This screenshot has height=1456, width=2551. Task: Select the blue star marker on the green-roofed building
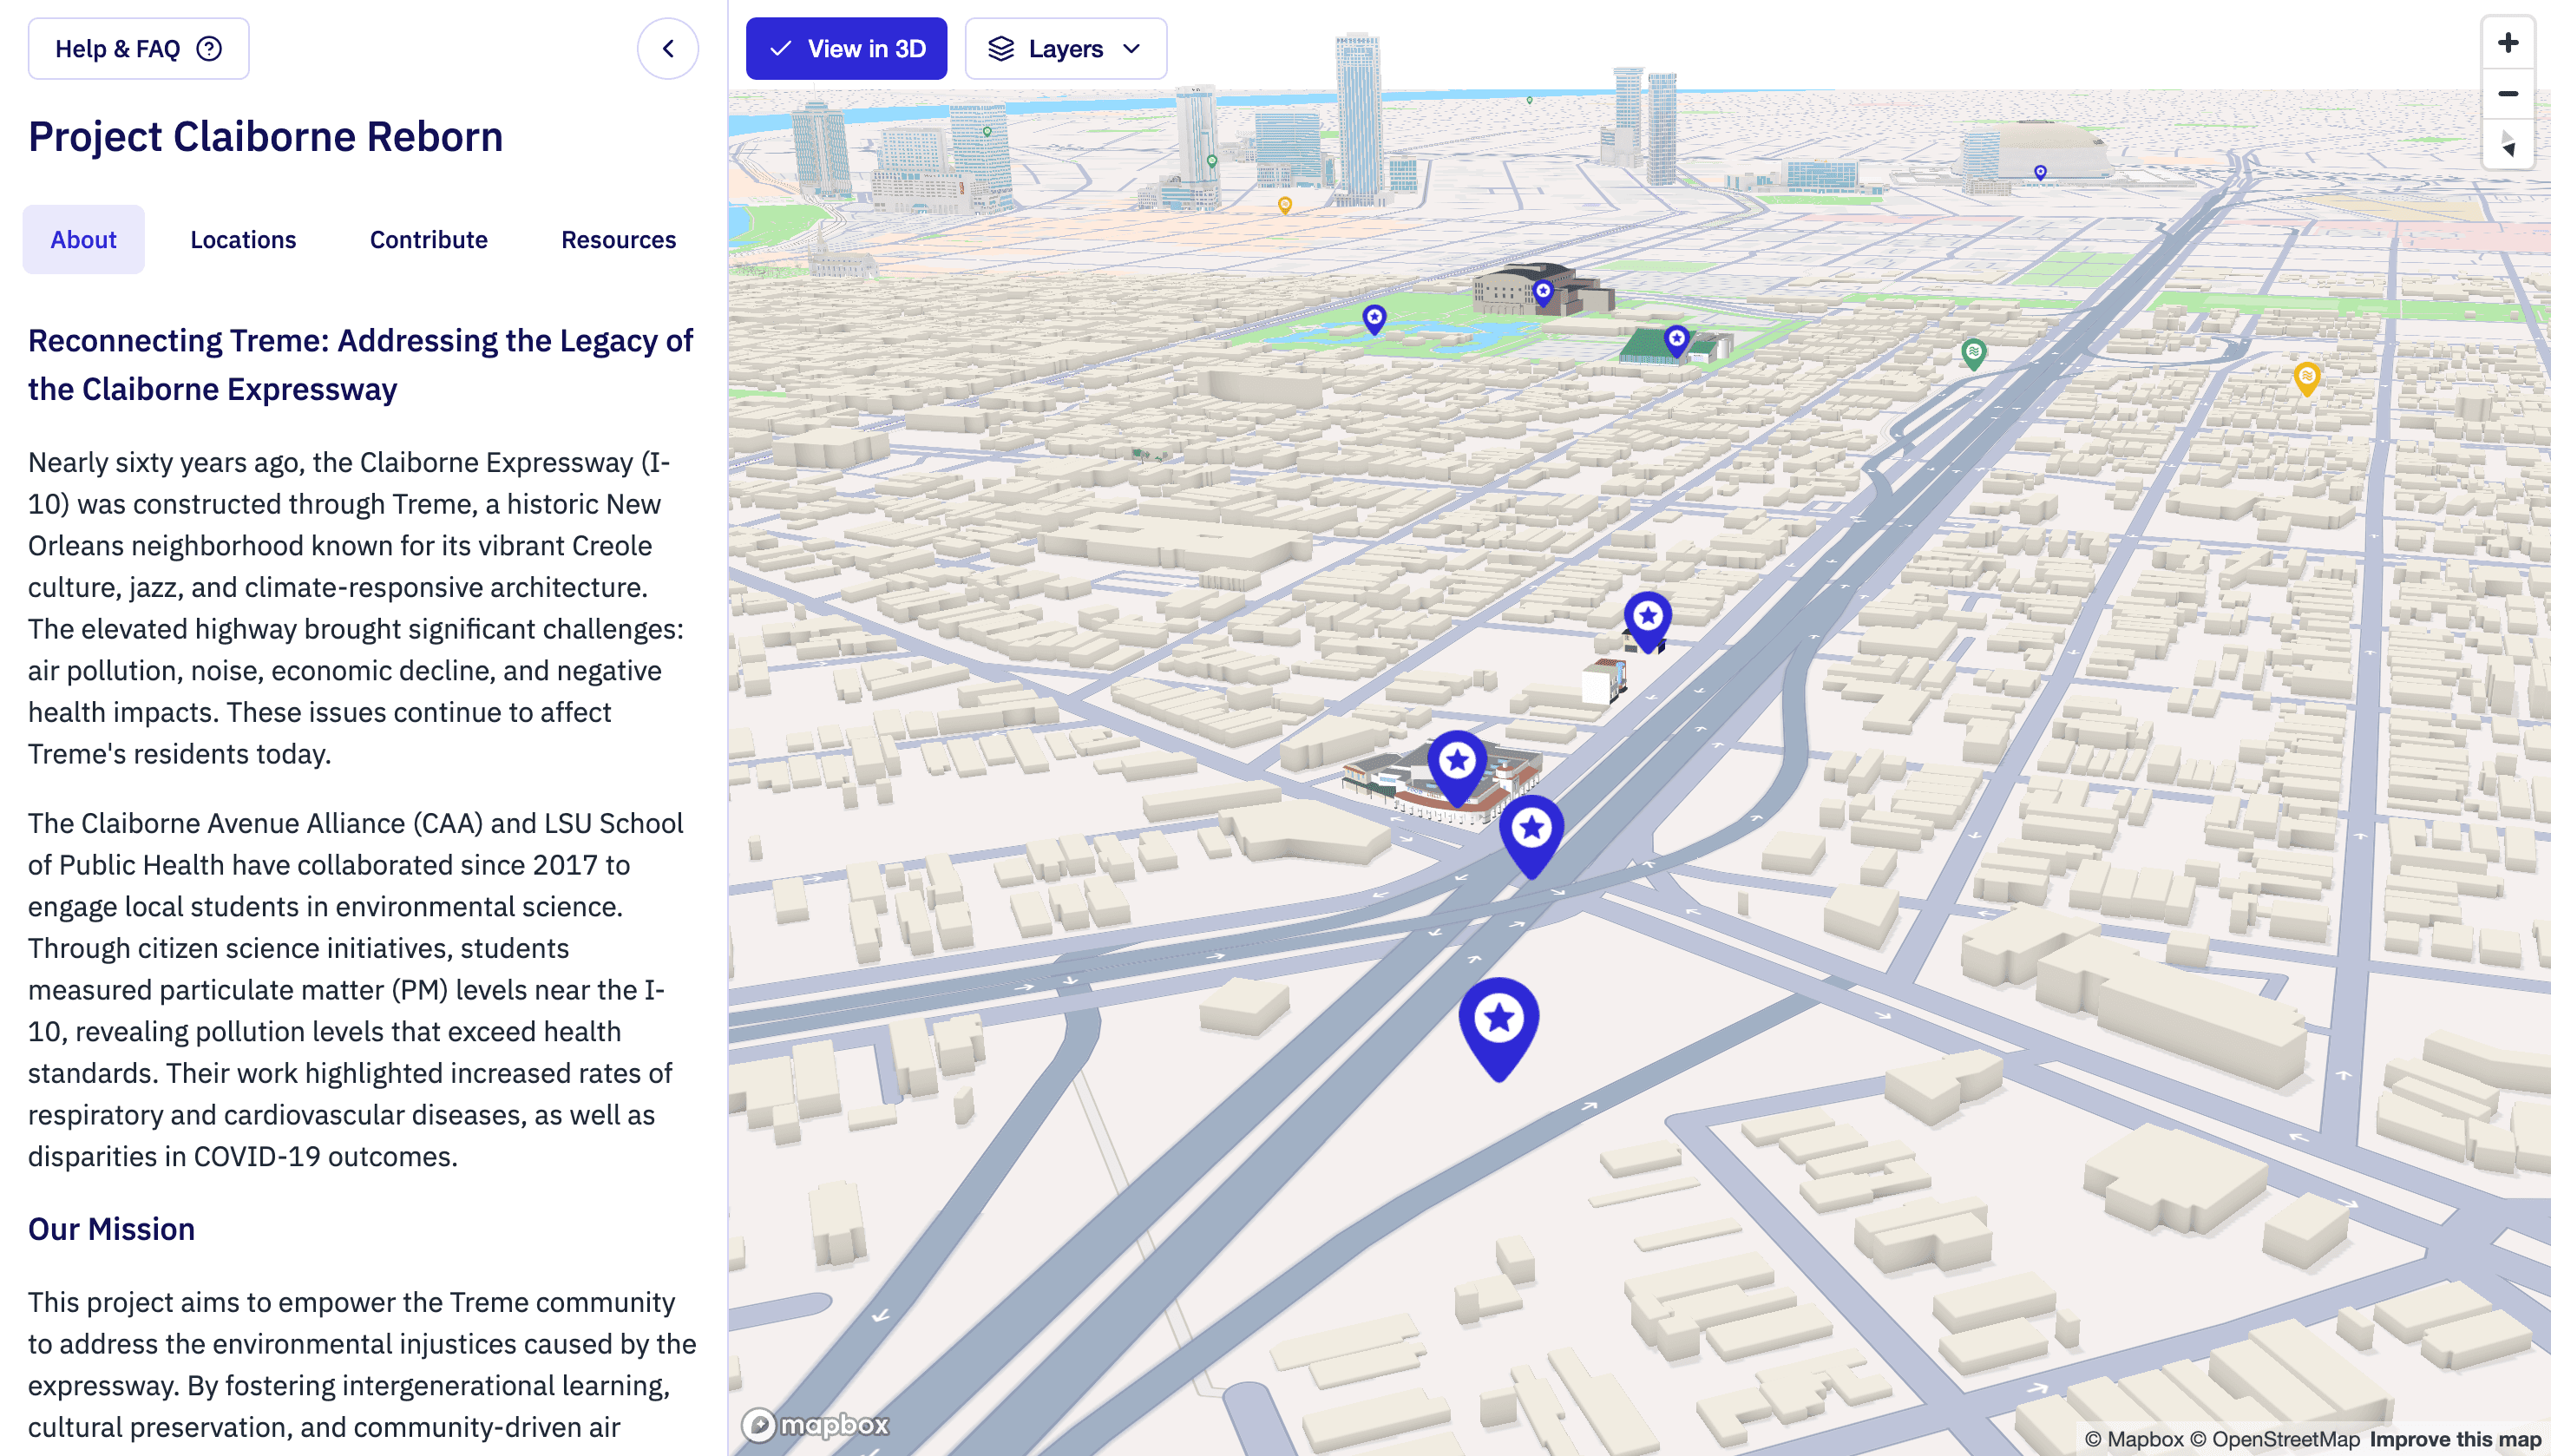pyautogui.click(x=1677, y=341)
